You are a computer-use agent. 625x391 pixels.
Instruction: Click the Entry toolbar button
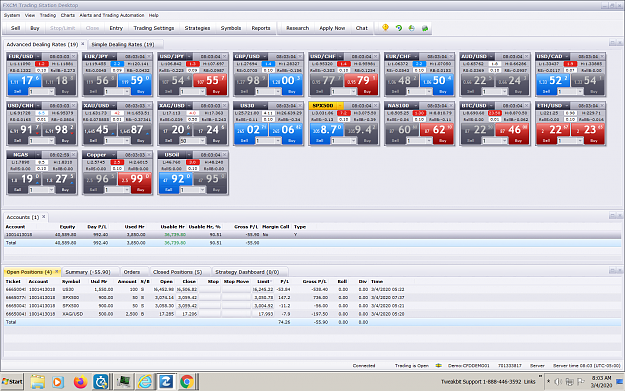click(x=116, y=28)
